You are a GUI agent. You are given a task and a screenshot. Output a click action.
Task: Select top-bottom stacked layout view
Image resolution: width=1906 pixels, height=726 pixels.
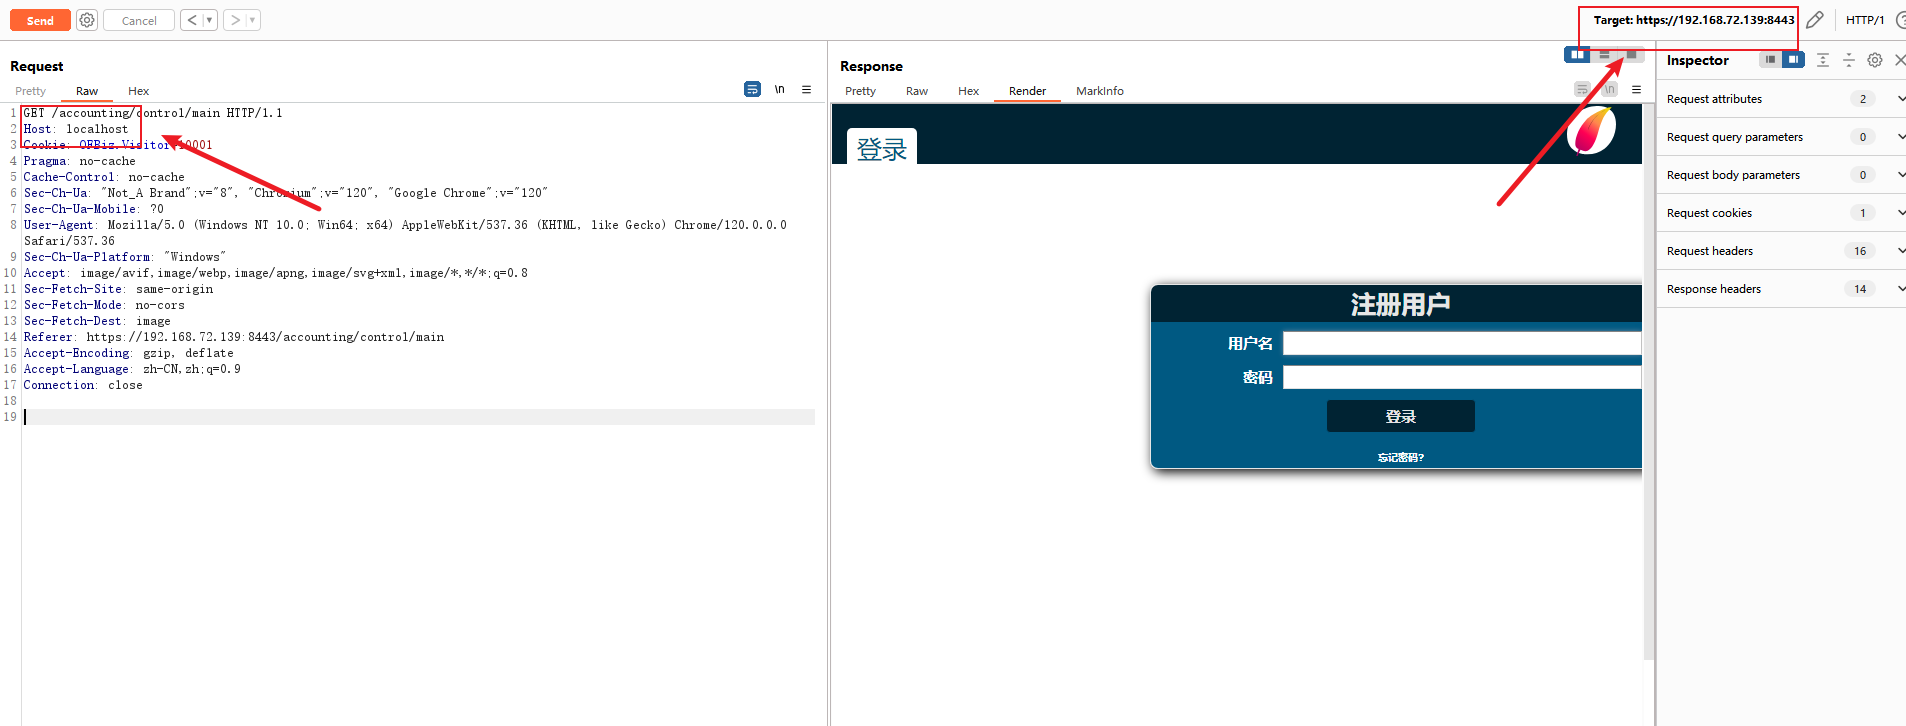coord(1604,54)
